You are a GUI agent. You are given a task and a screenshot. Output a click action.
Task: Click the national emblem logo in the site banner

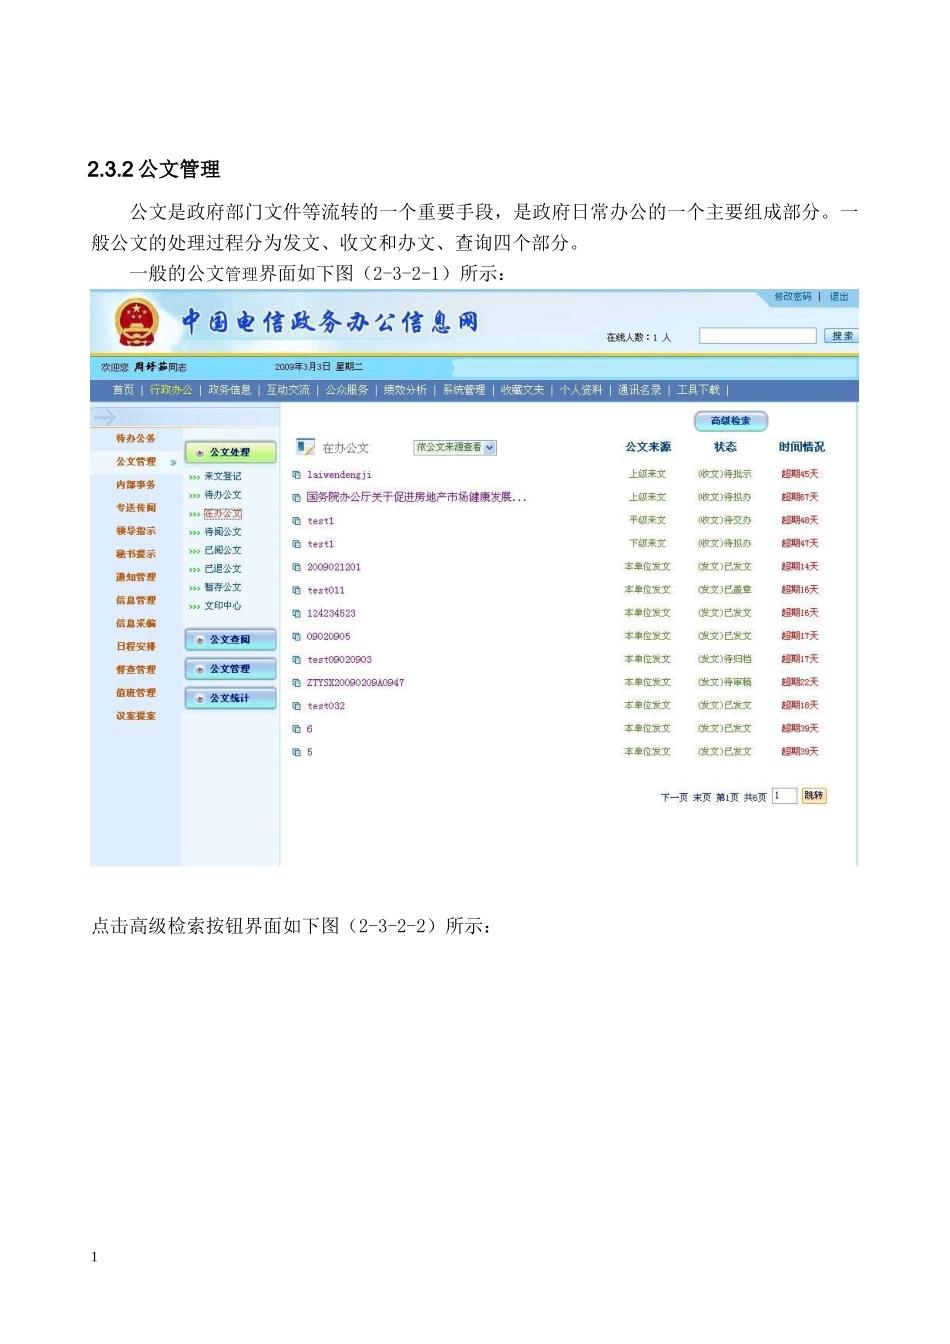pos(136,322)
